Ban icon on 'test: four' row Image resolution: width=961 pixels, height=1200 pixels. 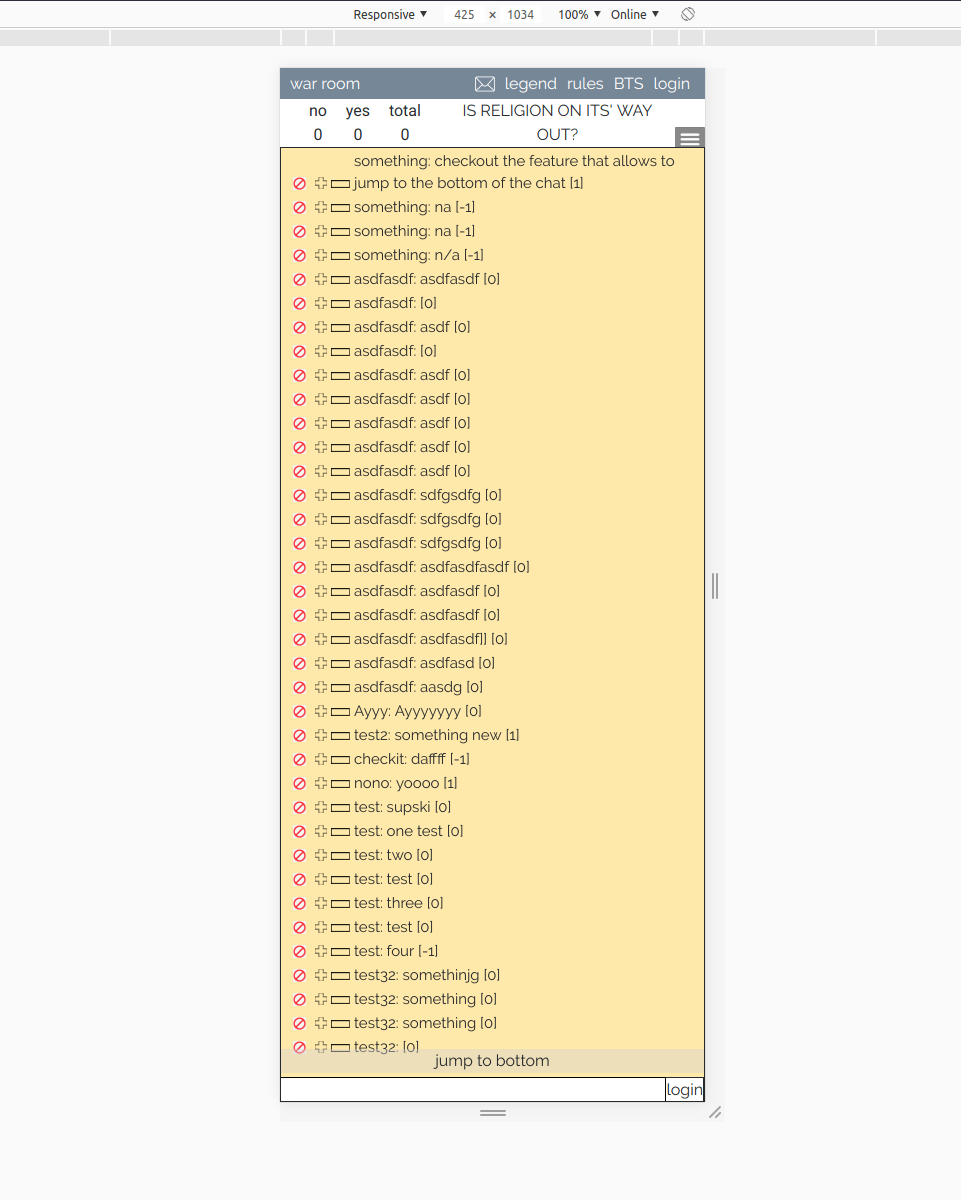tap(299, 952)
